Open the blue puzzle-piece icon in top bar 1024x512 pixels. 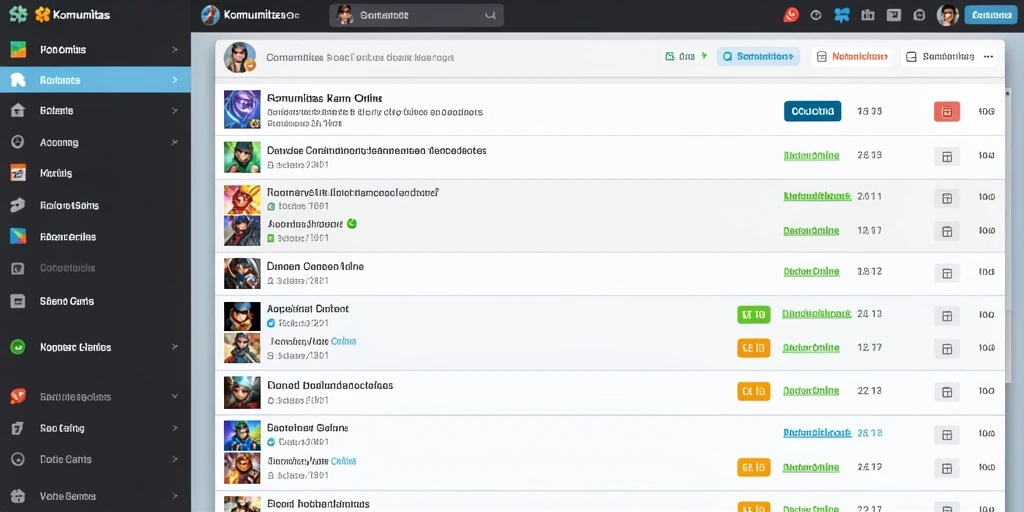tap(842, 15)
